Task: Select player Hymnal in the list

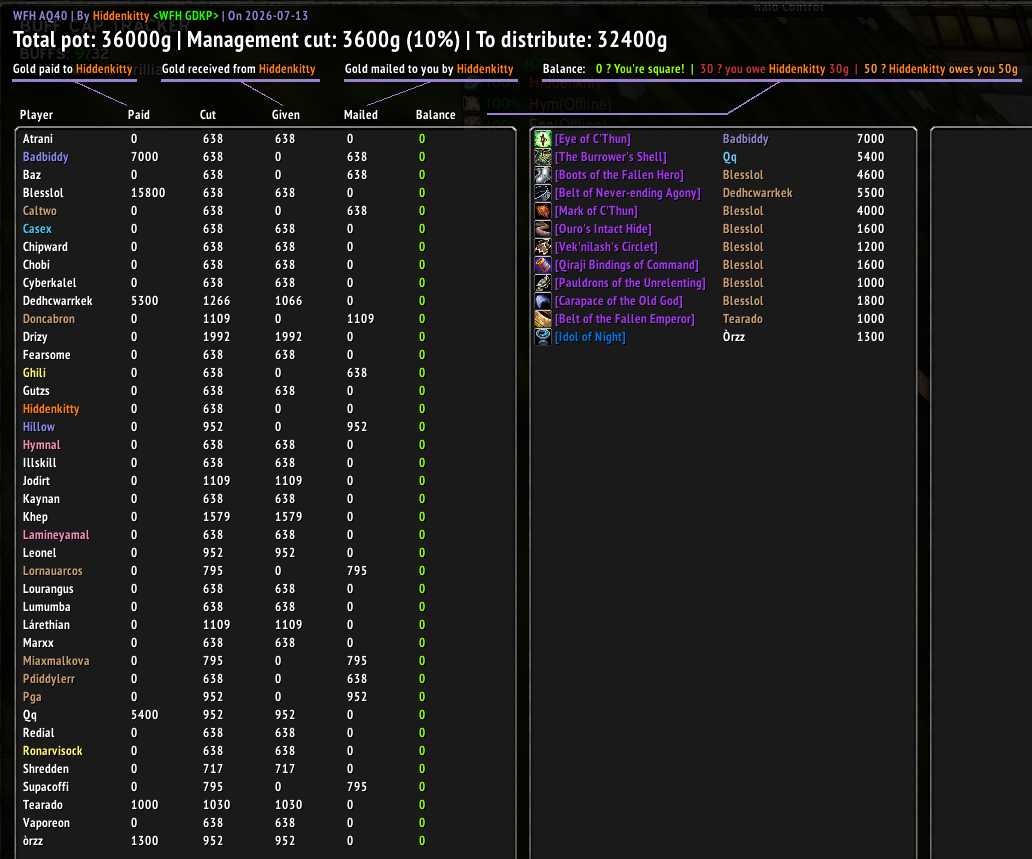Action: 41,445
